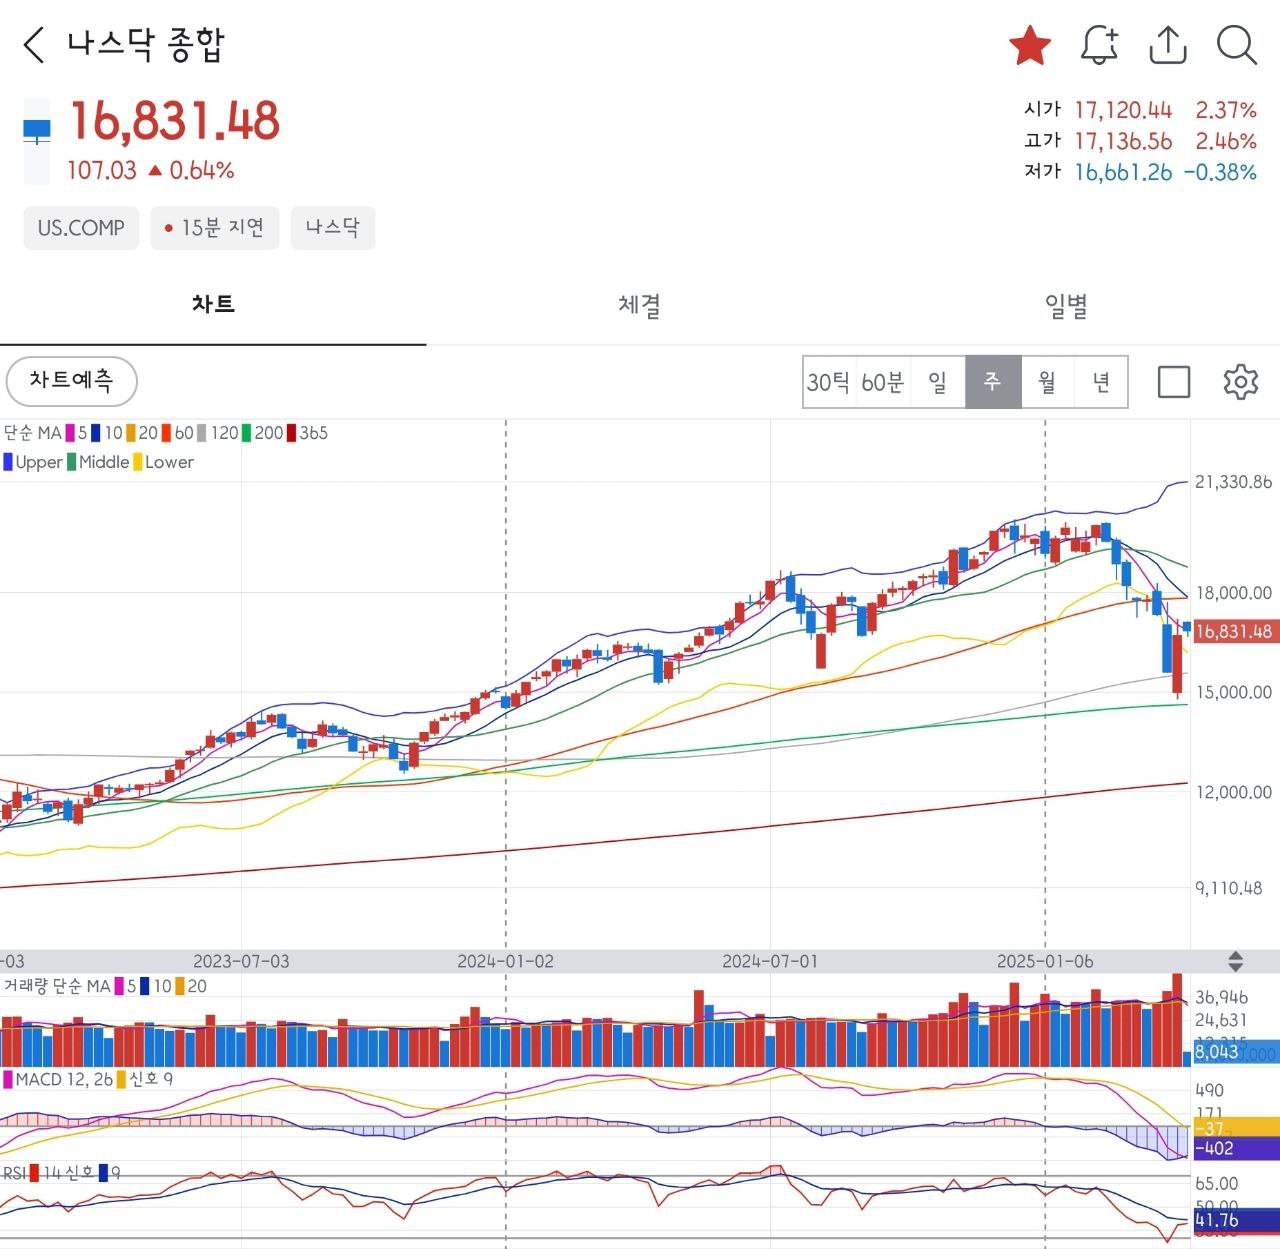The image size is (1280, 1249).
Task: Open the price alert bell
Action: pyautogui.click(x=1099, y=45)
